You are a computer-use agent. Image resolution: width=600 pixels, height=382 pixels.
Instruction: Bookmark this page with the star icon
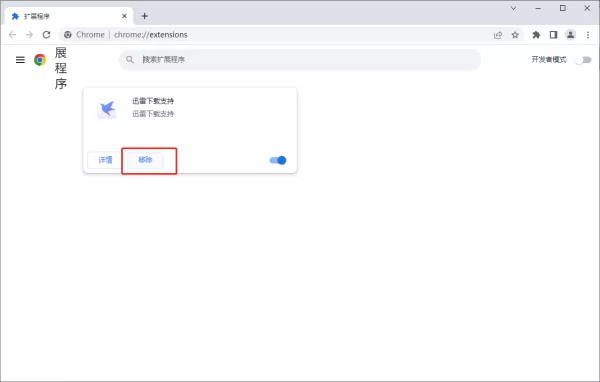click(515, 35)
